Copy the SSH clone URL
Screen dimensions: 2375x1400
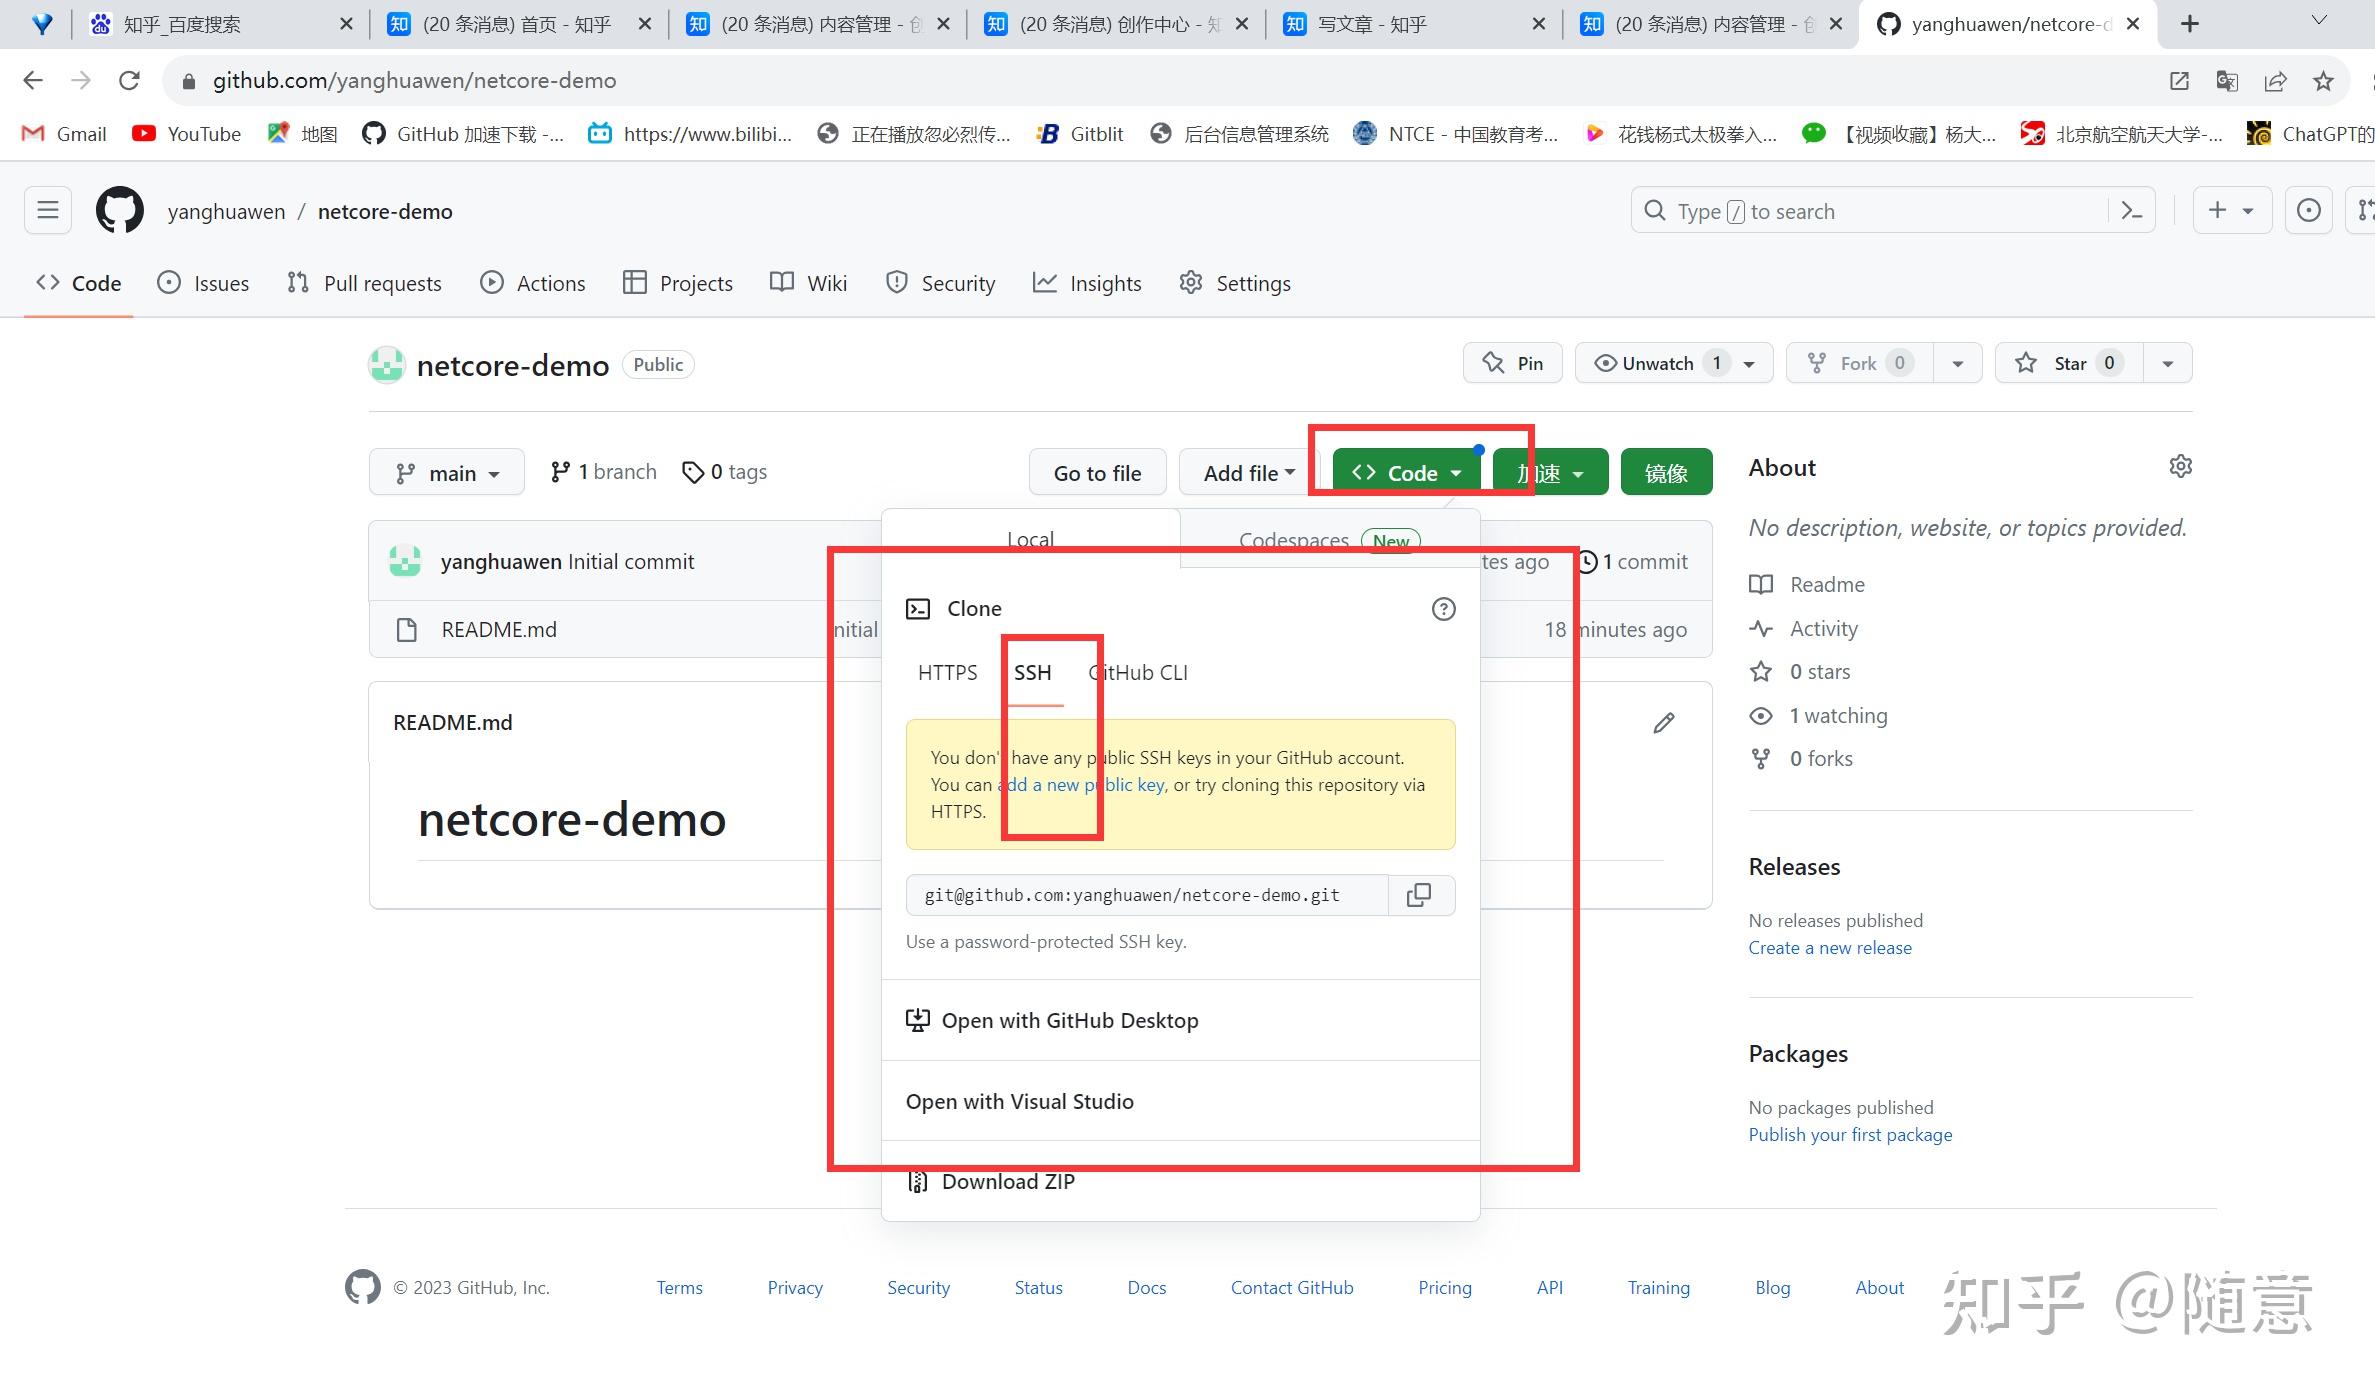1419,895
